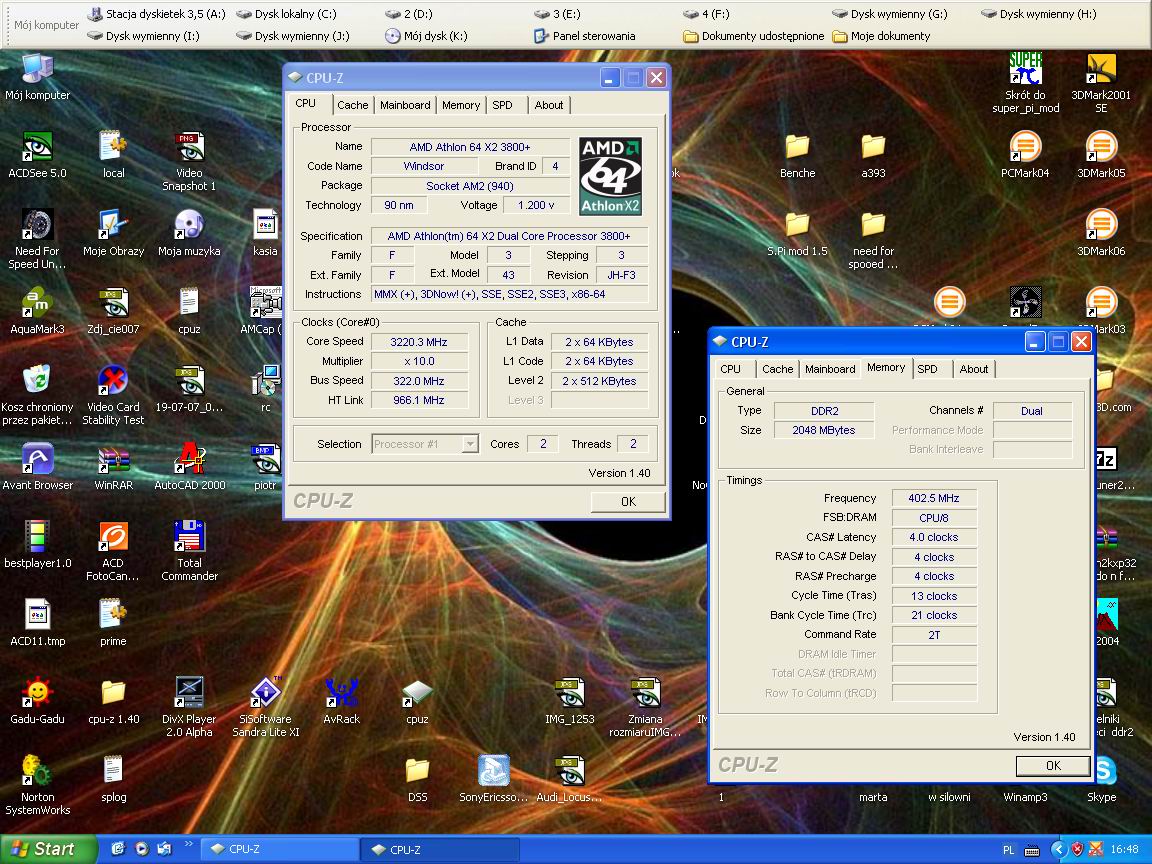Screen dimensions: 1152x864
Task: Open Panel sterowania toolbar link
Action: point(585,35)
